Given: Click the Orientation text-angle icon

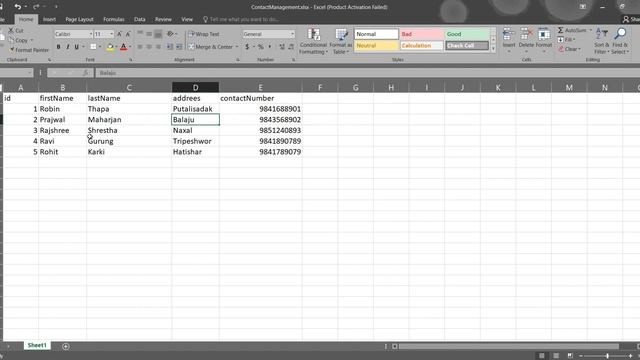Looking at the screenshot, I should point(170,34).
